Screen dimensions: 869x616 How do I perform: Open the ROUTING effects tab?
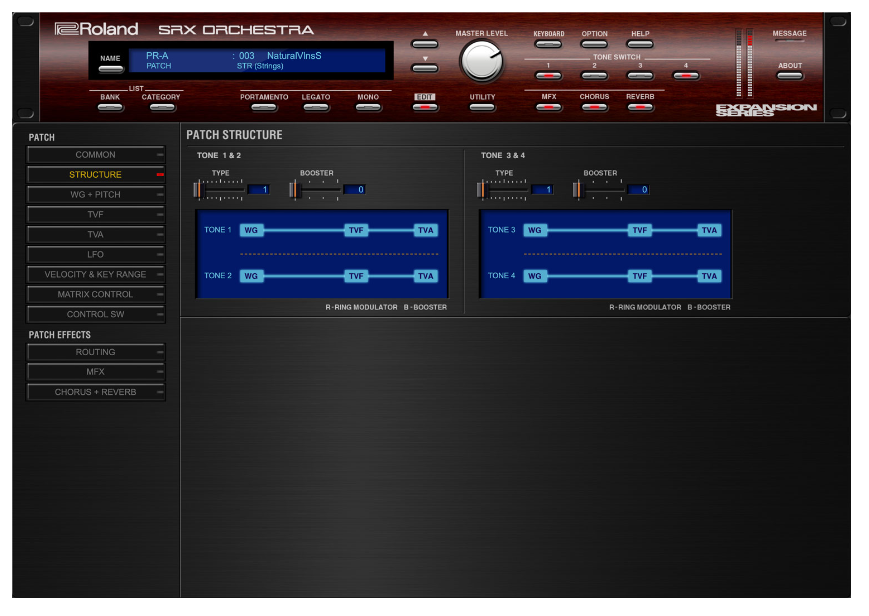[x=96, y=352]
